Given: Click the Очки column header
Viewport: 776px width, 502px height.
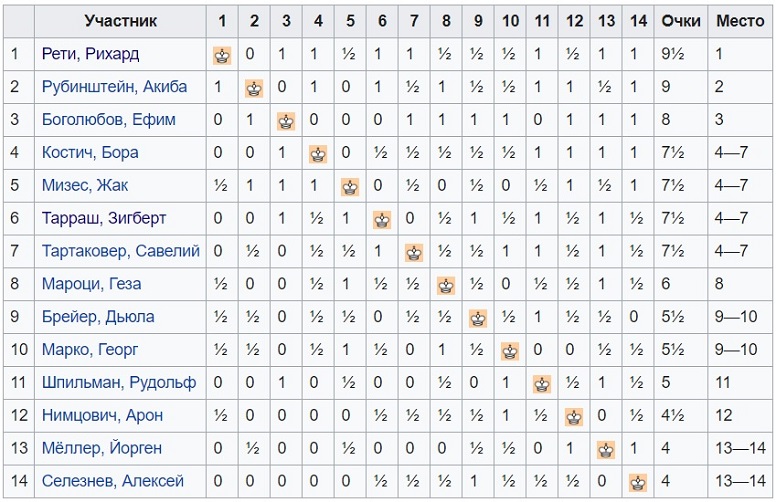Looking at the screenshot, I should [680, 21].
